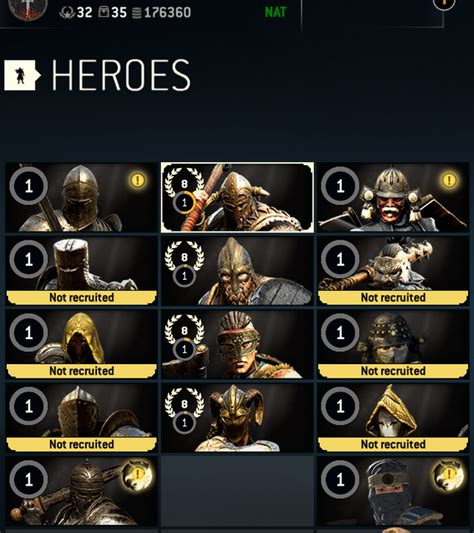Select the Berserker masked viking hero
The width and height of the screenshot is (474, 533).
(237, 344)
